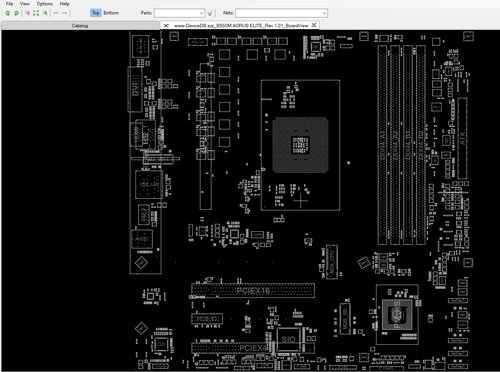Switch to the Bottom side of the board
The width and height of the screenshot is (500, 372).
tap(111, 13)
